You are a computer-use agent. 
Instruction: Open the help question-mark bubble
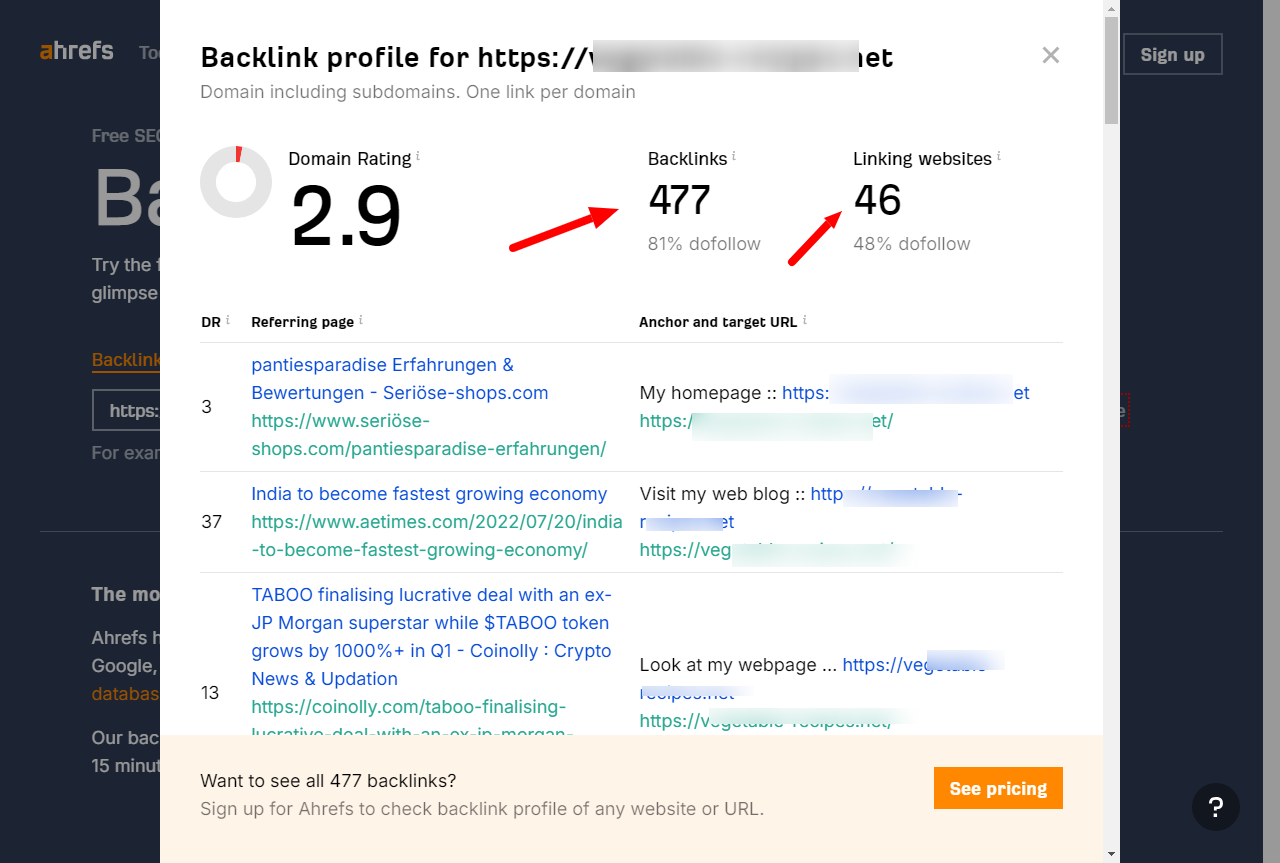(x=1216, y=807)
